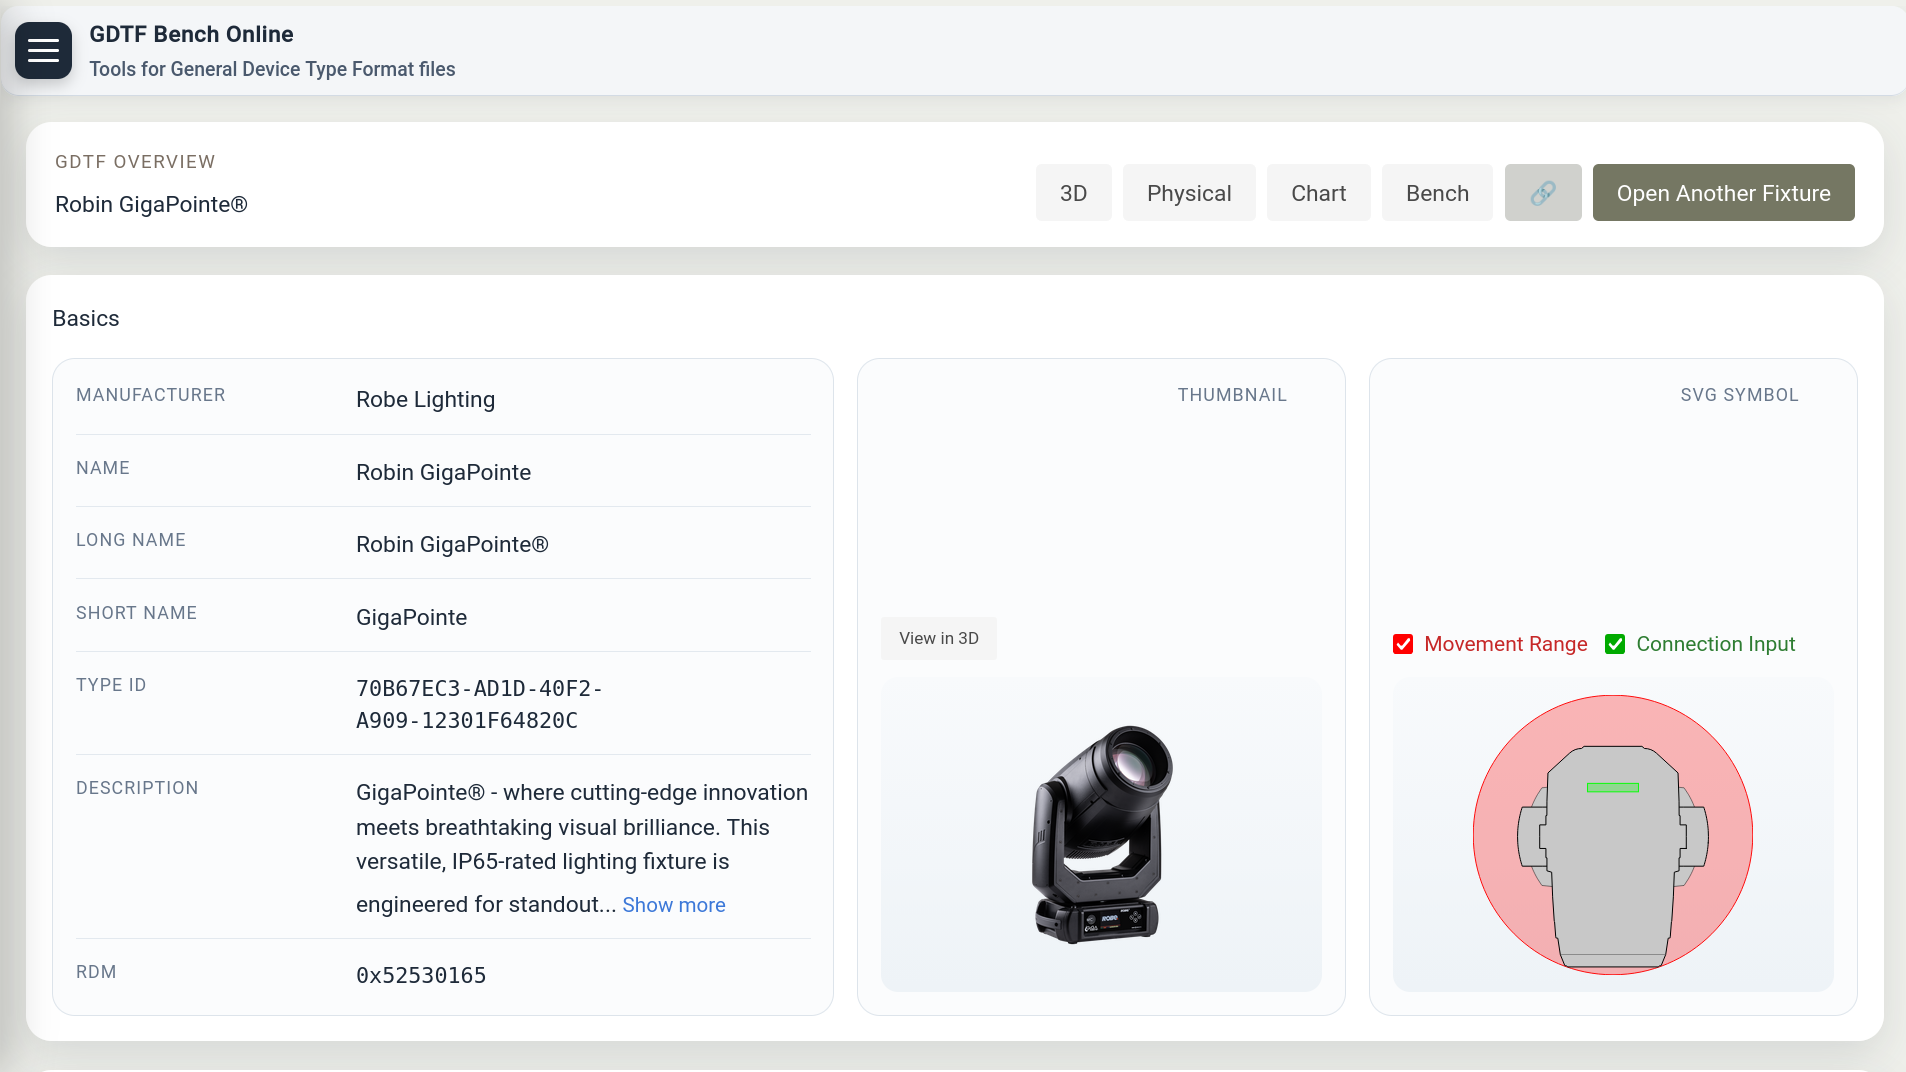Select the Type ID value text
The height and width of the screenshot is (1072, 1906).
478,704
